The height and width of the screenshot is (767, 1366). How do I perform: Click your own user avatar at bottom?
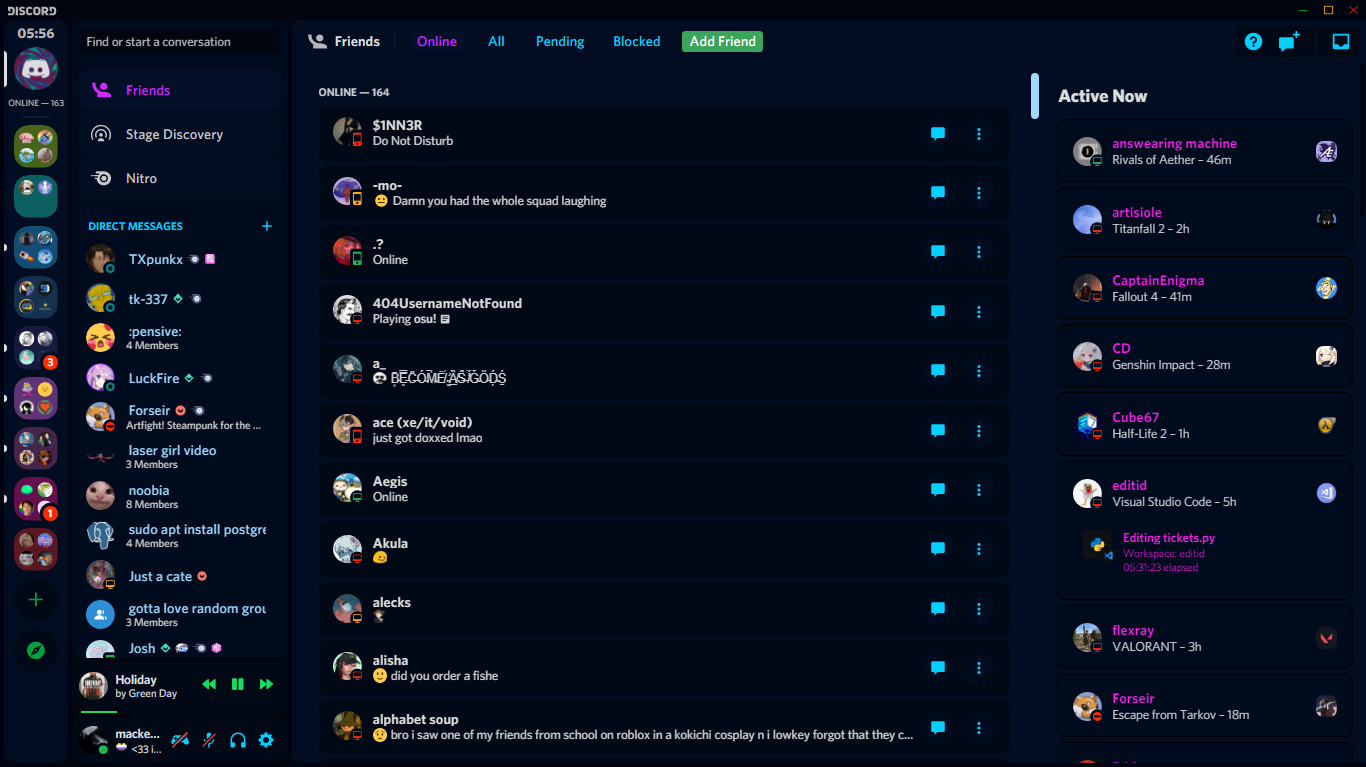[94, 740]
